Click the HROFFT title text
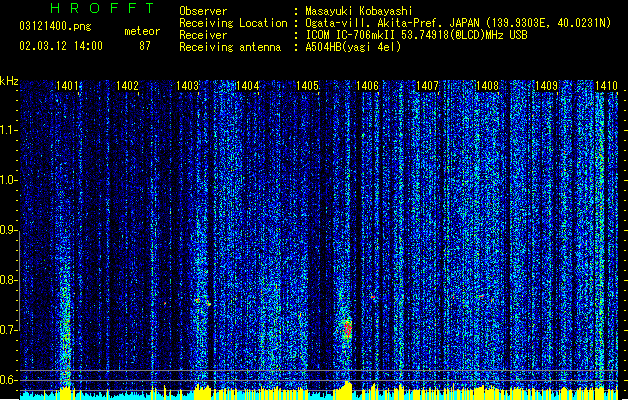 click(x=103, y=8)
